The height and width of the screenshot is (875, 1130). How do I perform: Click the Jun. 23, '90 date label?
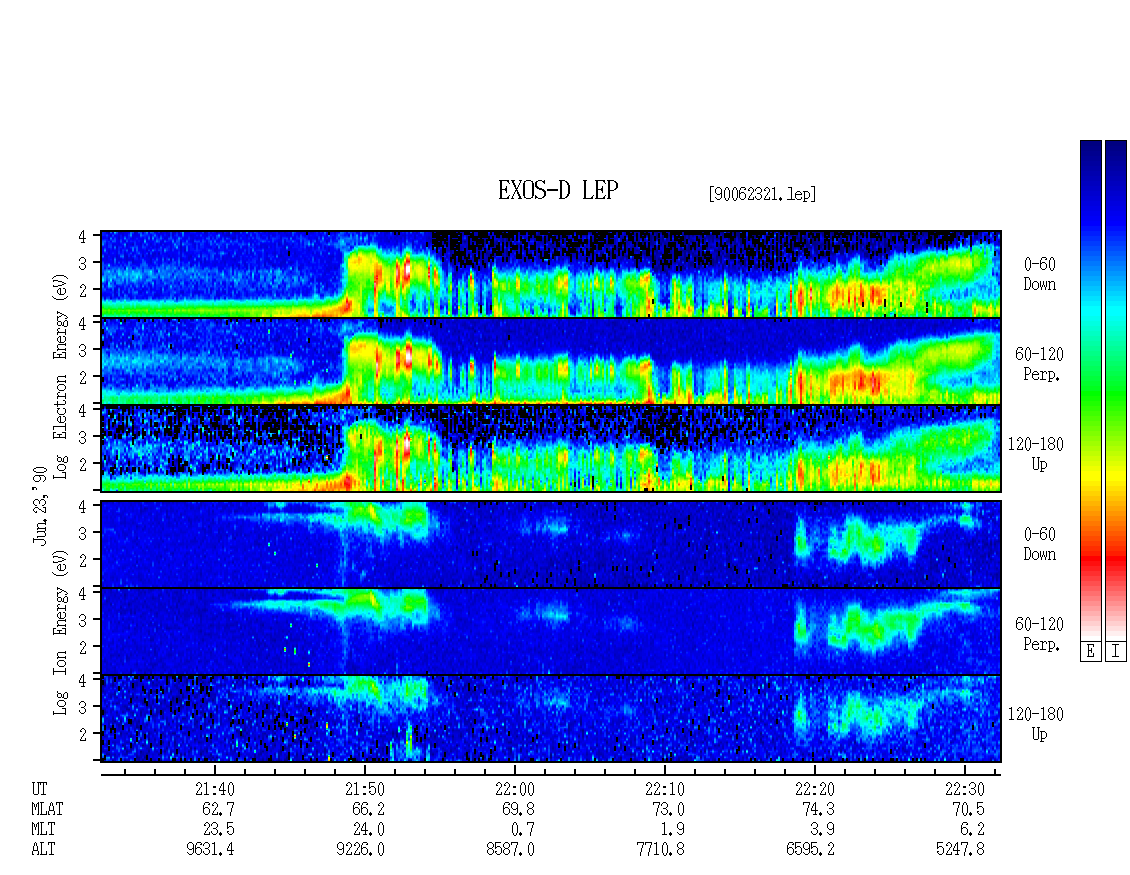[40, 506]
